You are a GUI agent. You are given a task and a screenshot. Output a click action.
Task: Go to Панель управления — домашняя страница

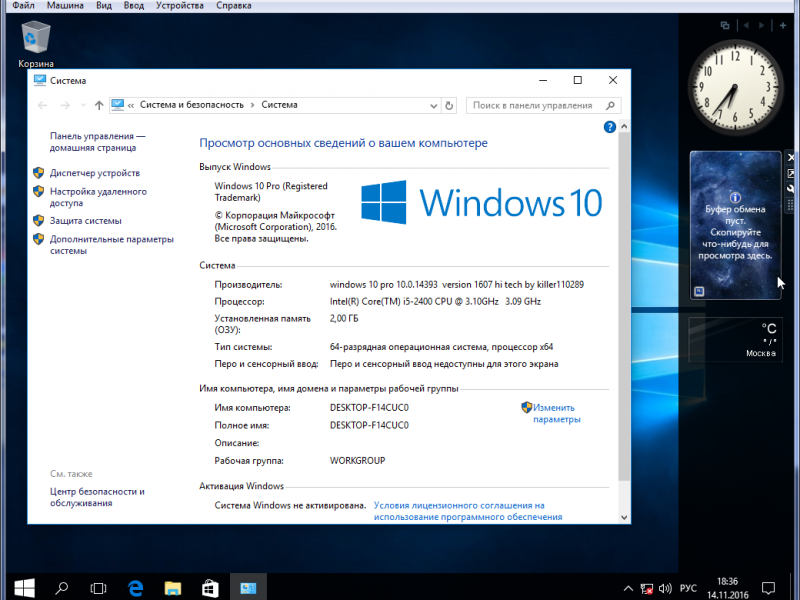click(x=97, y=142)
